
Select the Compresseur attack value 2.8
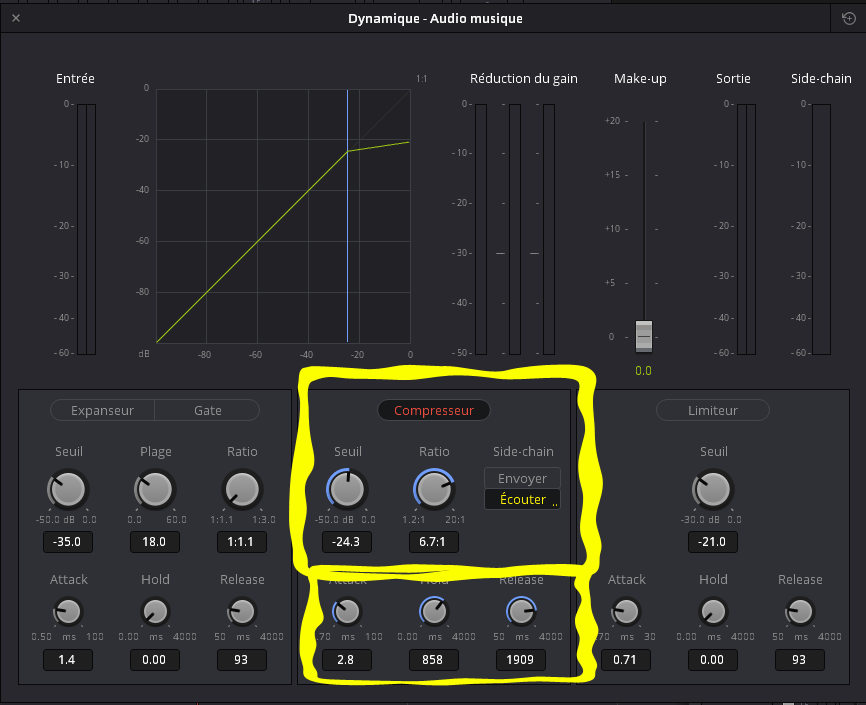347,660
